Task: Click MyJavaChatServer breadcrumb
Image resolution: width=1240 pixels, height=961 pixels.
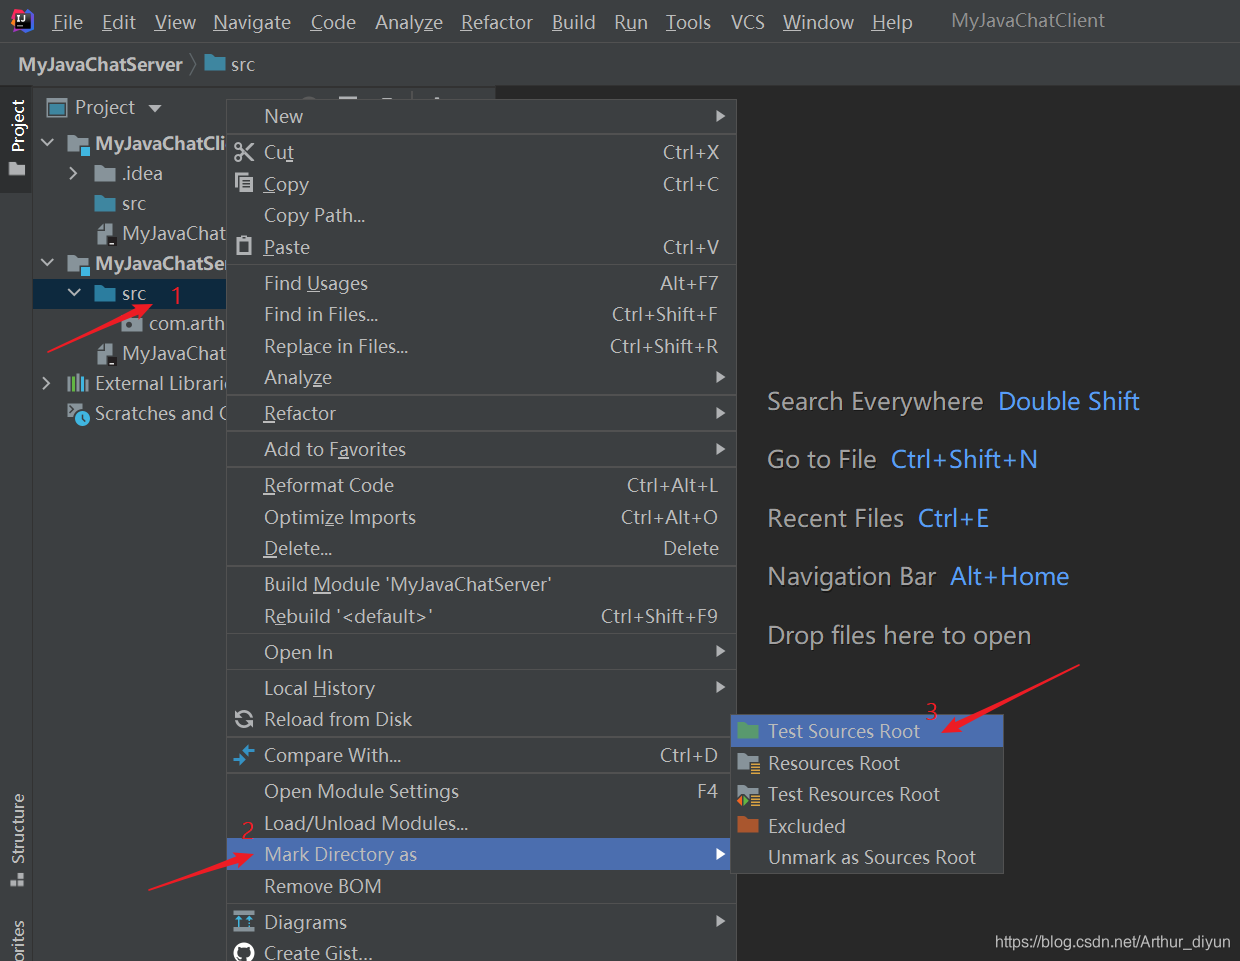Action: coord(100,64)
